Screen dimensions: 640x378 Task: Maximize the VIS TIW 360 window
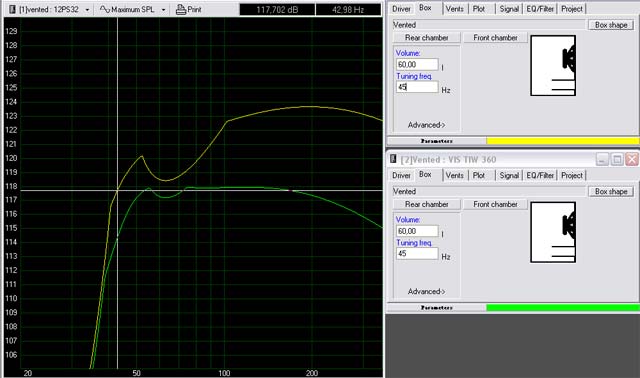617,159
